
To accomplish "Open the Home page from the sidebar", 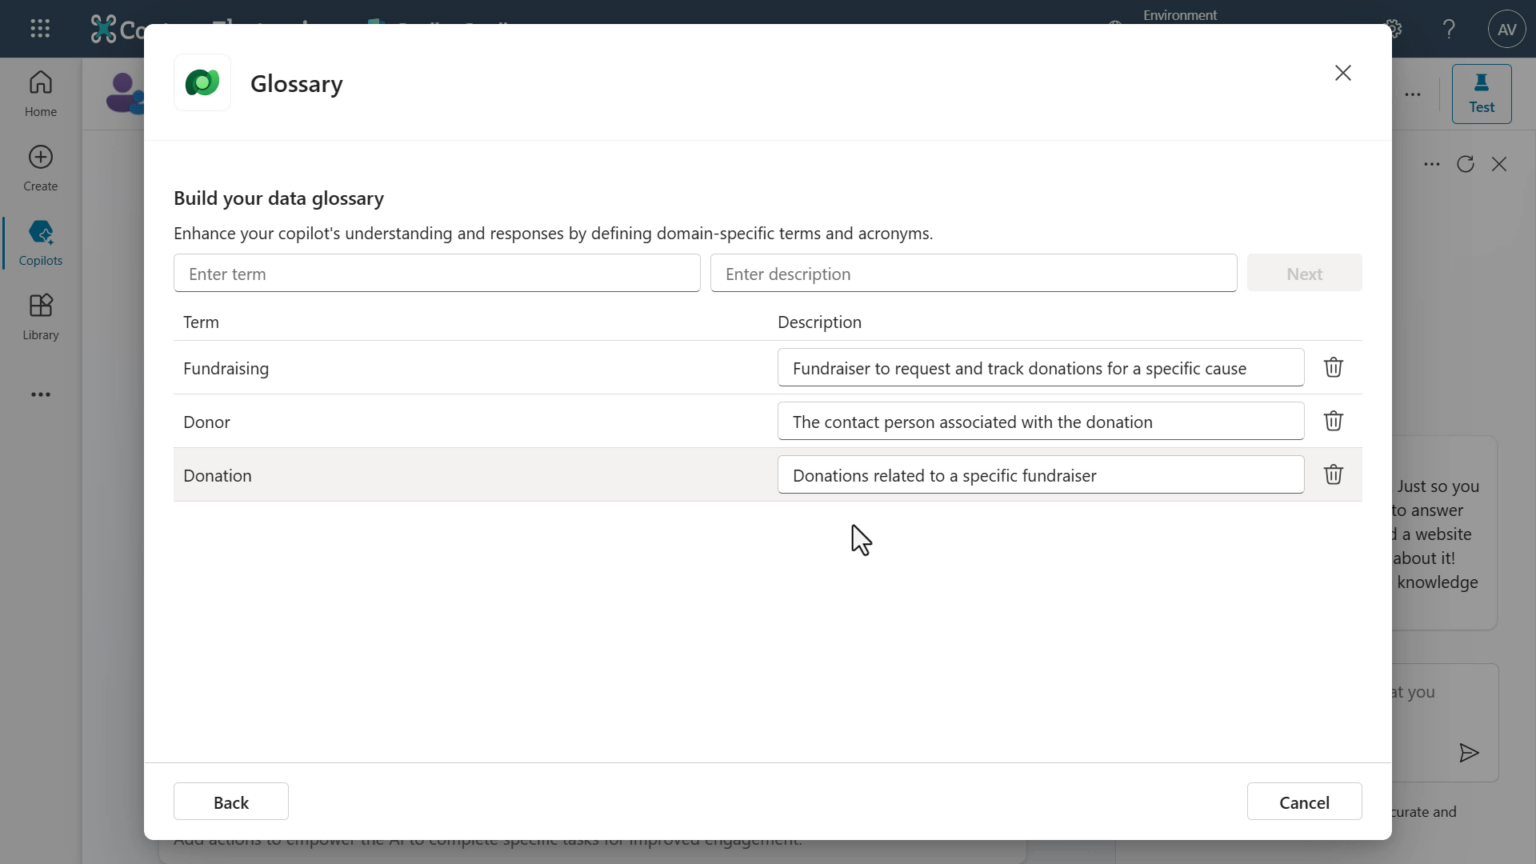I will coord(40,92).
